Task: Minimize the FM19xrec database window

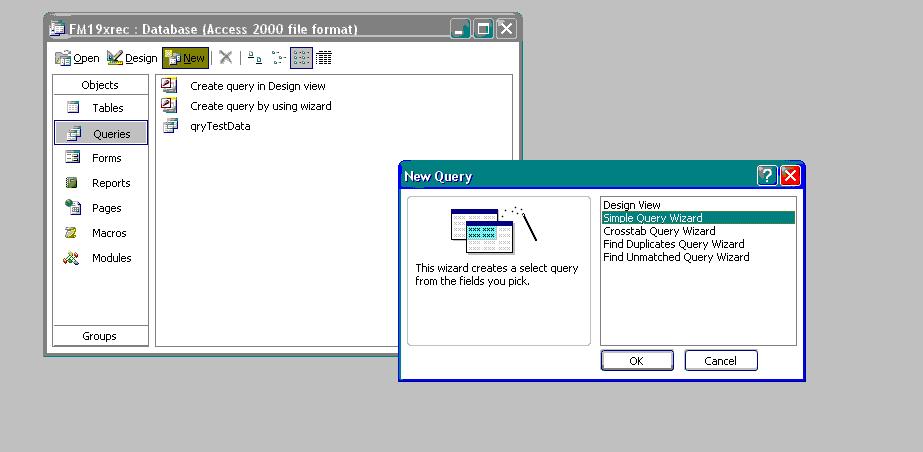Action: [461, 28]
